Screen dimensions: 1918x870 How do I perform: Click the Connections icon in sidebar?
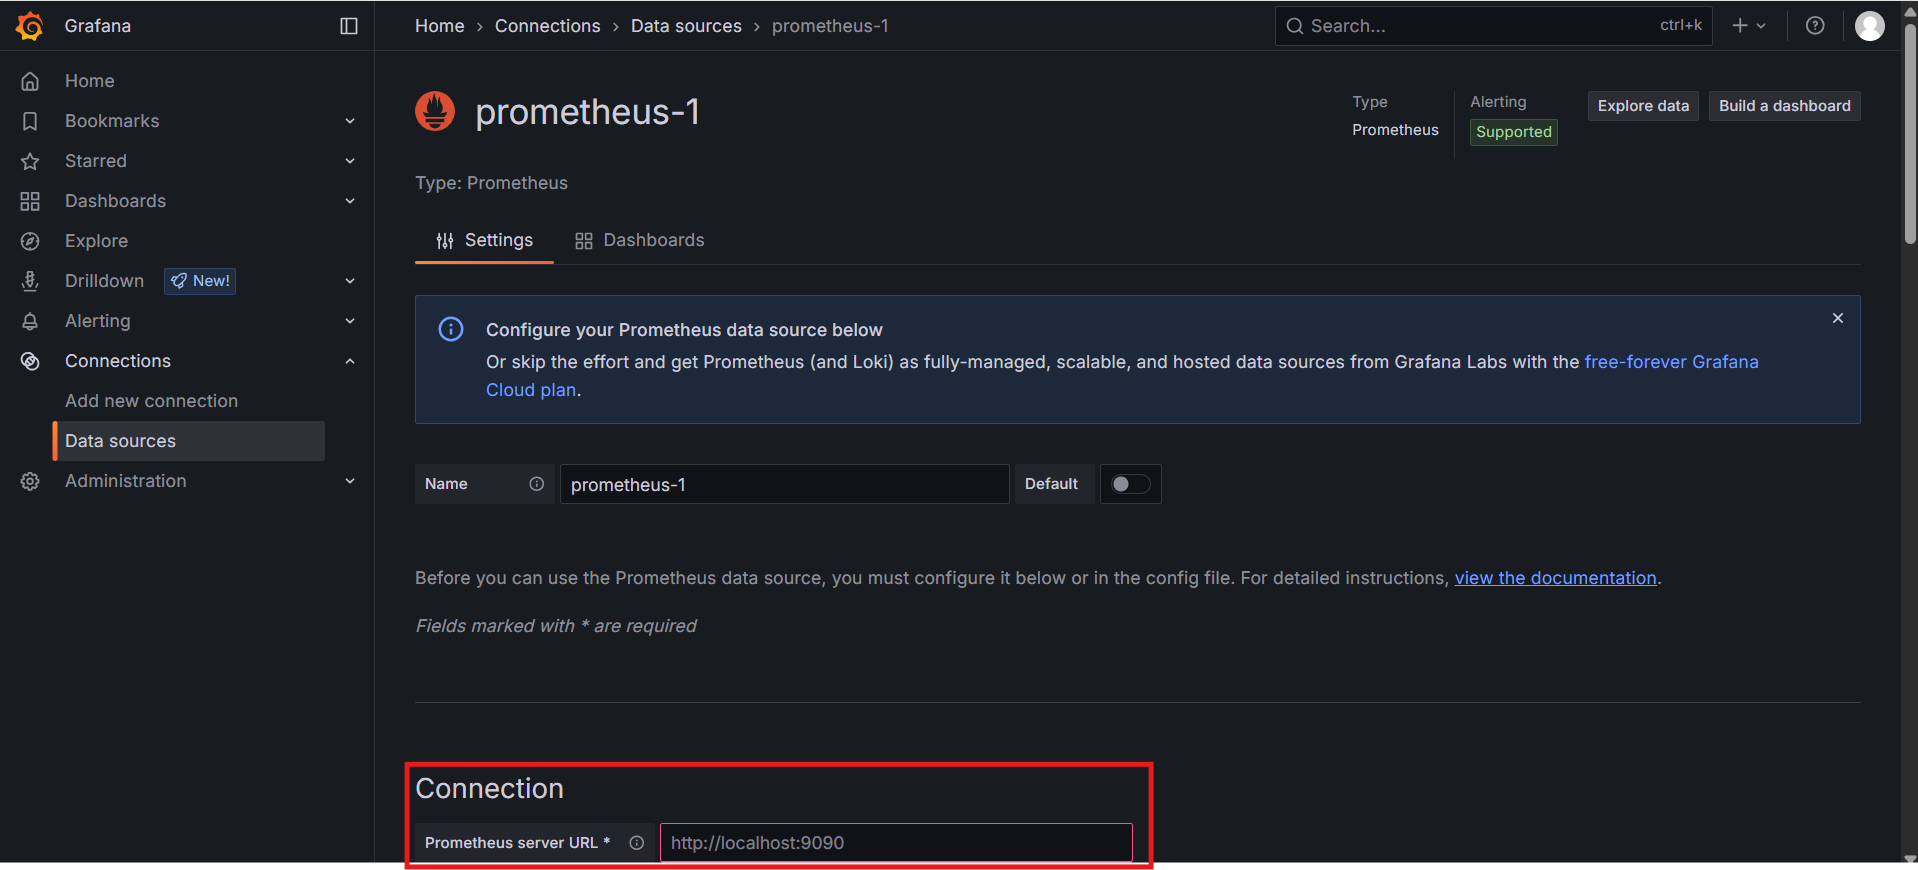point(30,361)
